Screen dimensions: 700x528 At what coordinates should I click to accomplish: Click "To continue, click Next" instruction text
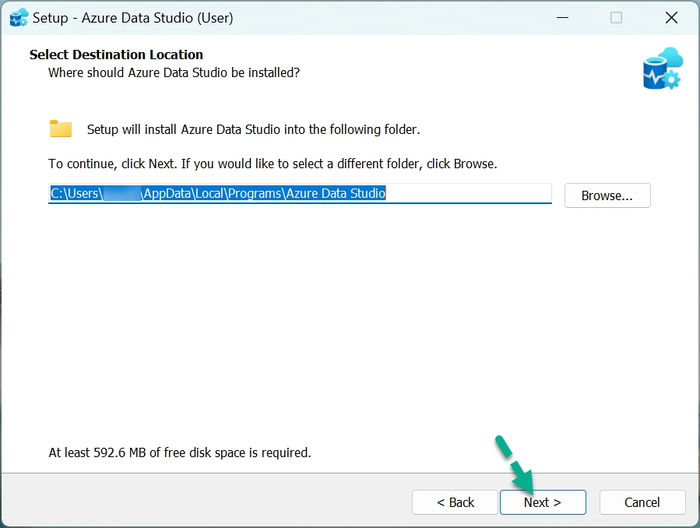pyautogui.click(x=272, y=164)
